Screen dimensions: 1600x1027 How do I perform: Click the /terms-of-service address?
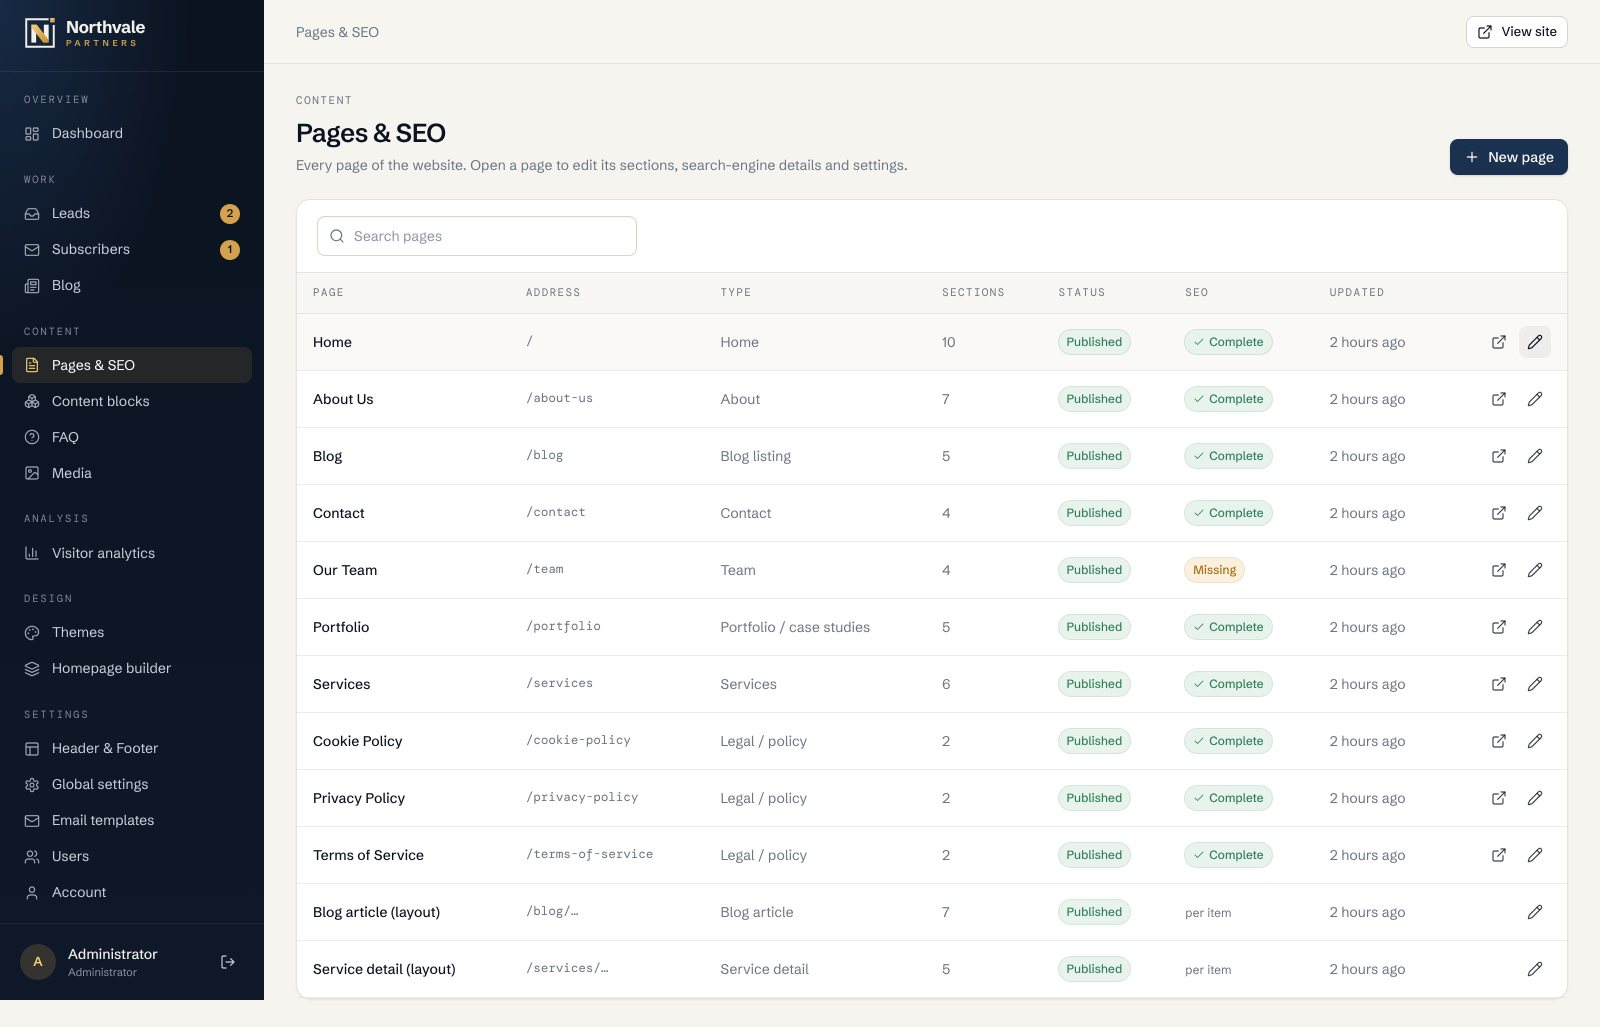pyautogui.click(x=590, y=854)
